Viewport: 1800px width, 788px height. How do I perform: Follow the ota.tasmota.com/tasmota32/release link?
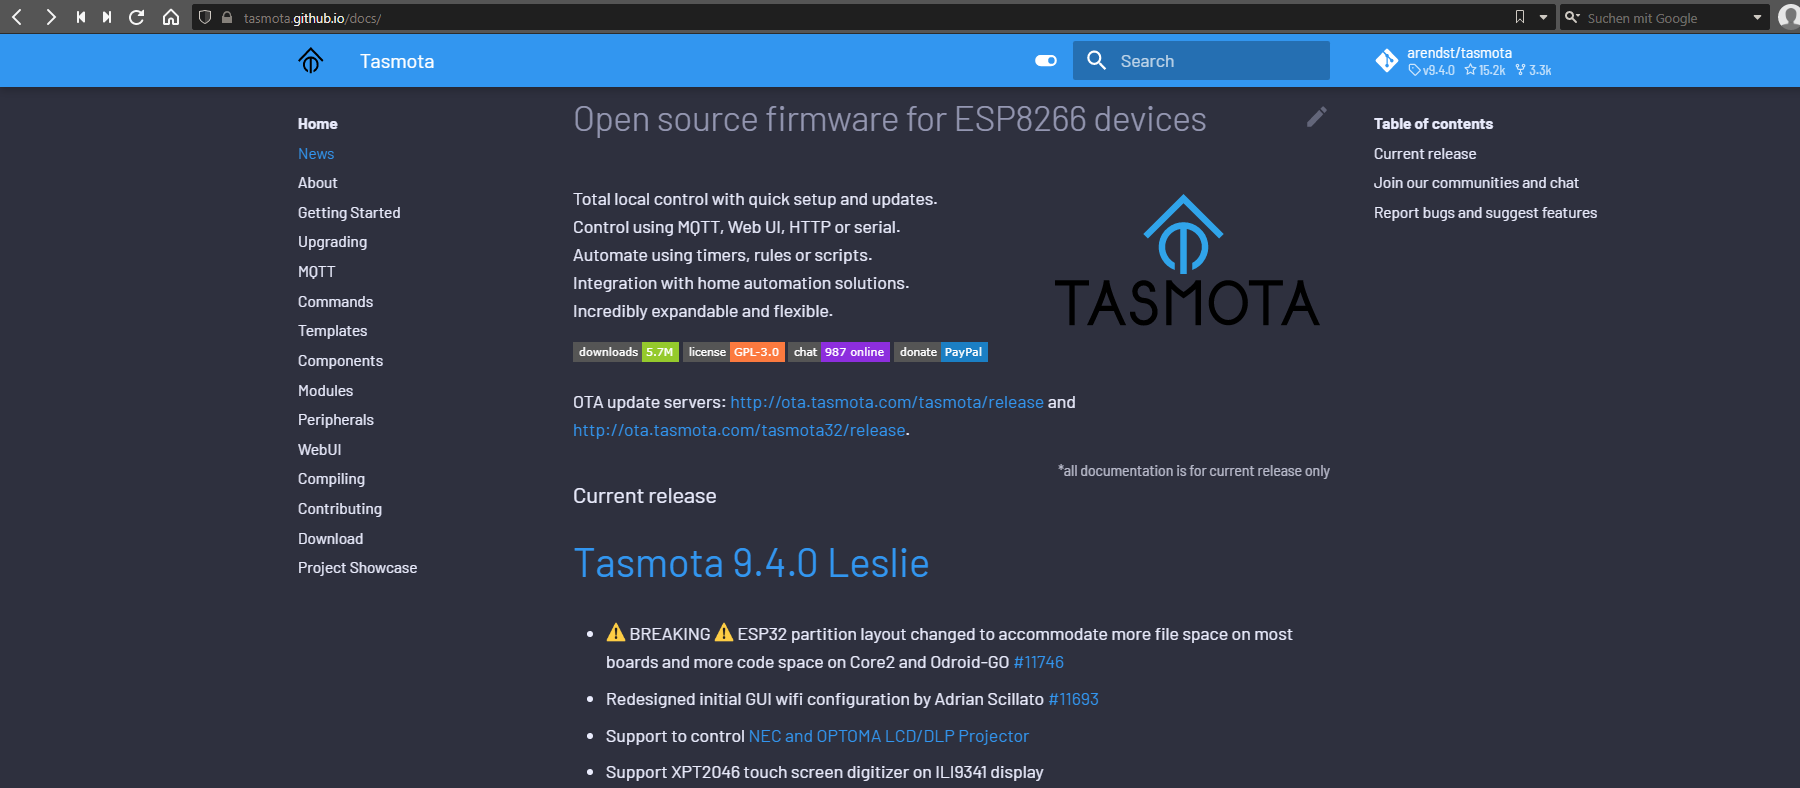coord(740,430)
